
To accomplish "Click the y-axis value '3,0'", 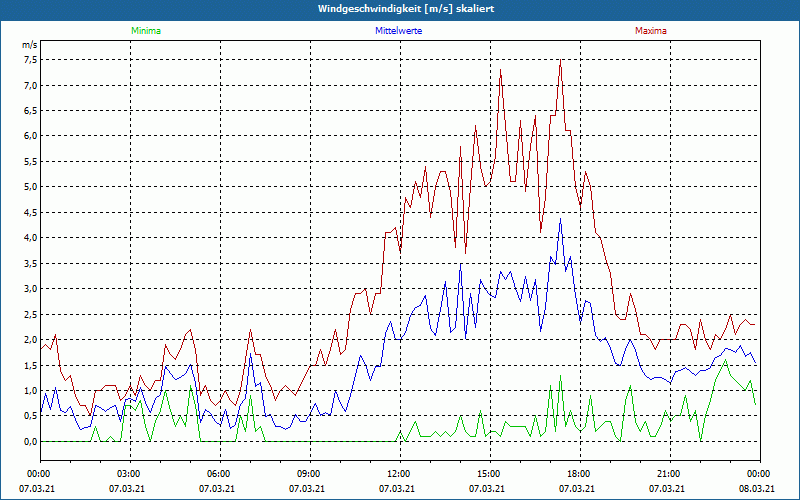I will 30,289.
